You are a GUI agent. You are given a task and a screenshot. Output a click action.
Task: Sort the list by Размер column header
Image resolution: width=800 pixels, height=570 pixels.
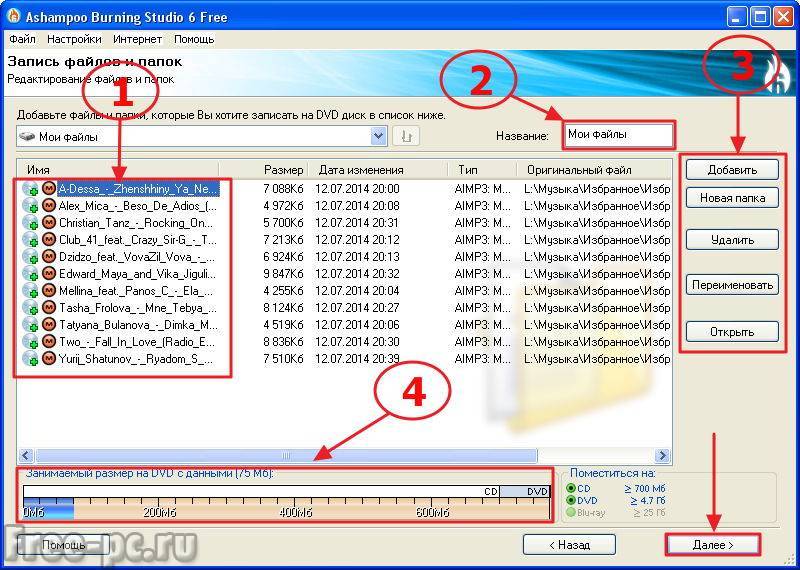[283, 170]
